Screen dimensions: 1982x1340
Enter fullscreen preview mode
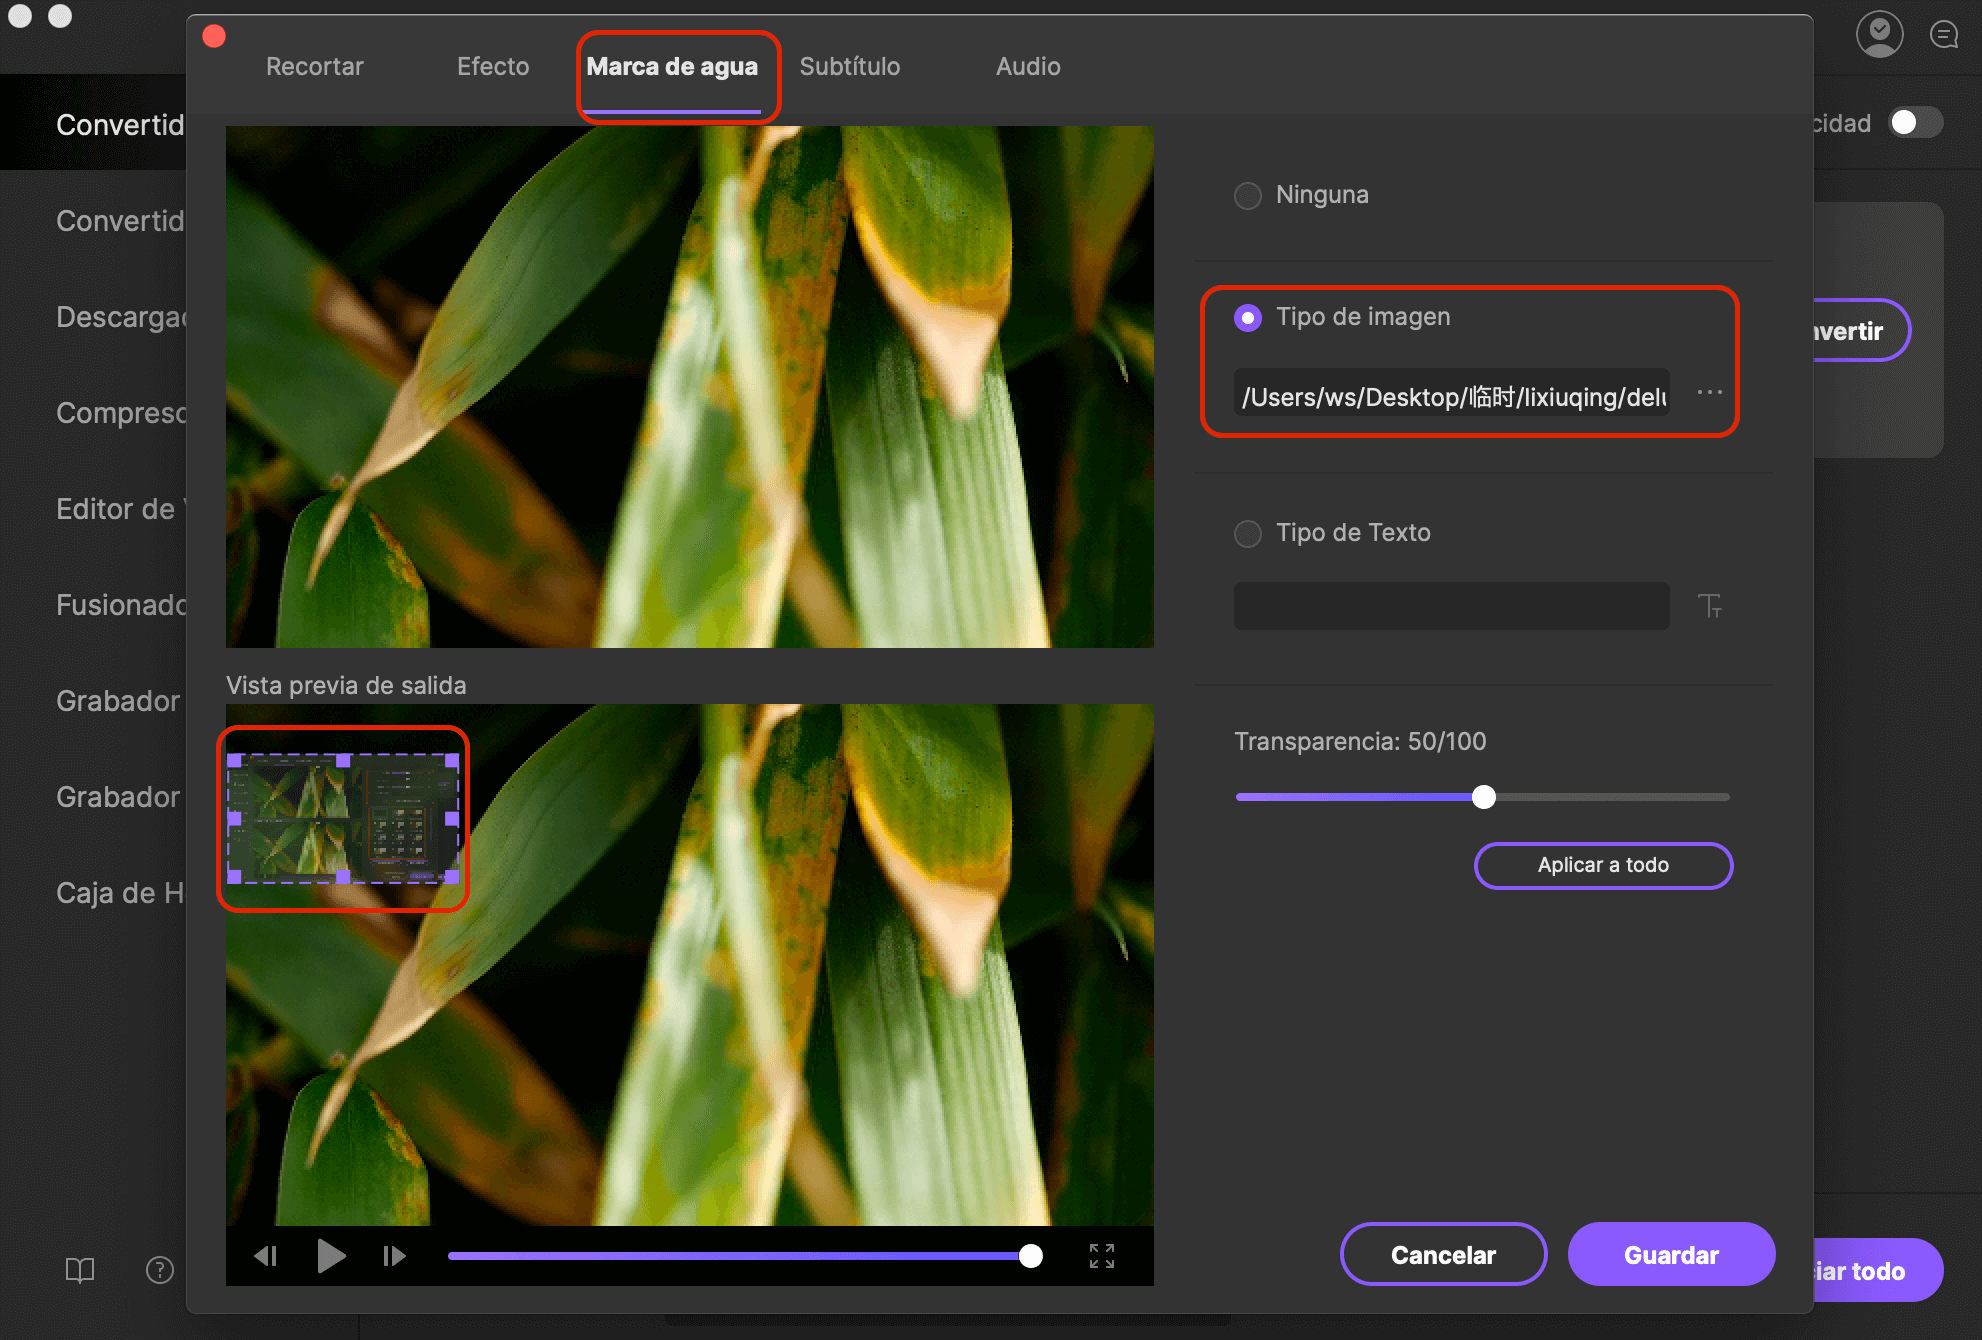pyautogui.click(x=1102, y=1256)
